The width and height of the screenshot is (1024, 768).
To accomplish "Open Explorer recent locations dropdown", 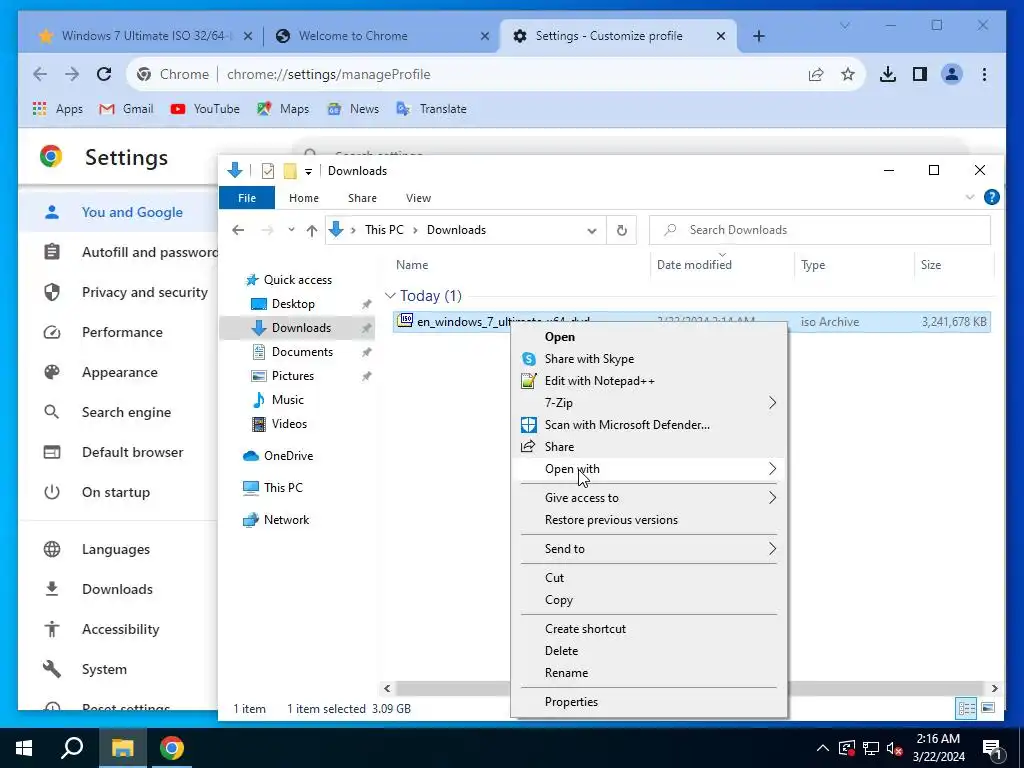I will click(x=291, y=230).
